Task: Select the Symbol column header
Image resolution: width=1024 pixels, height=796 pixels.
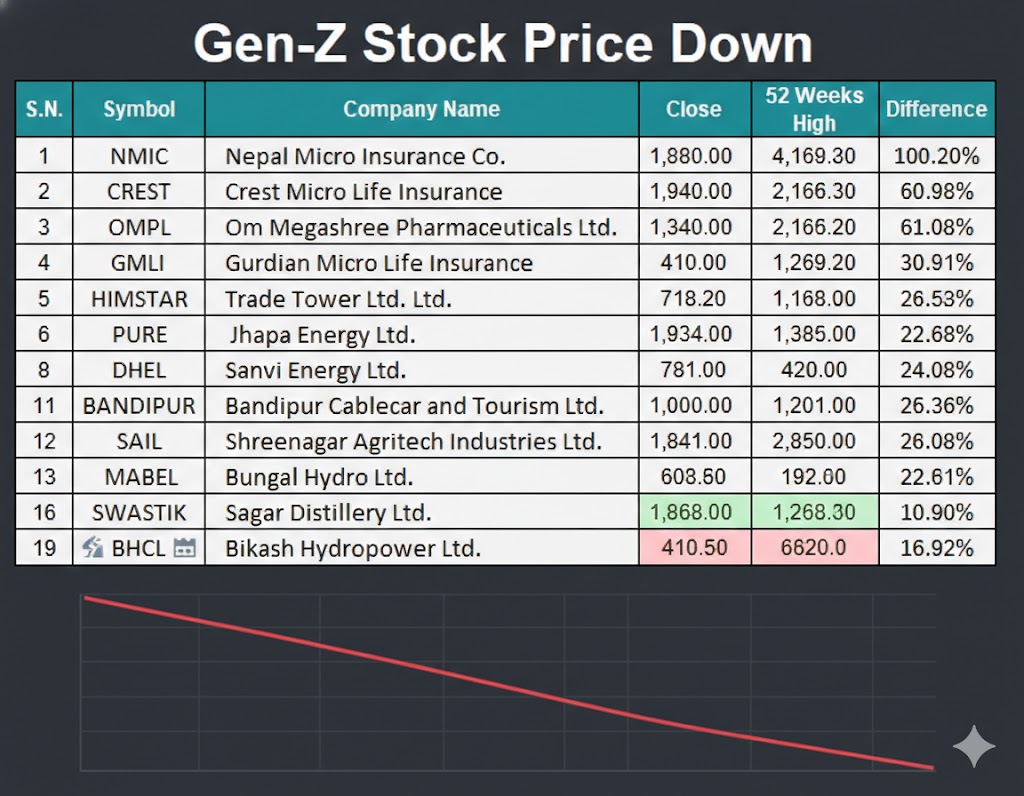Action: 139,109
